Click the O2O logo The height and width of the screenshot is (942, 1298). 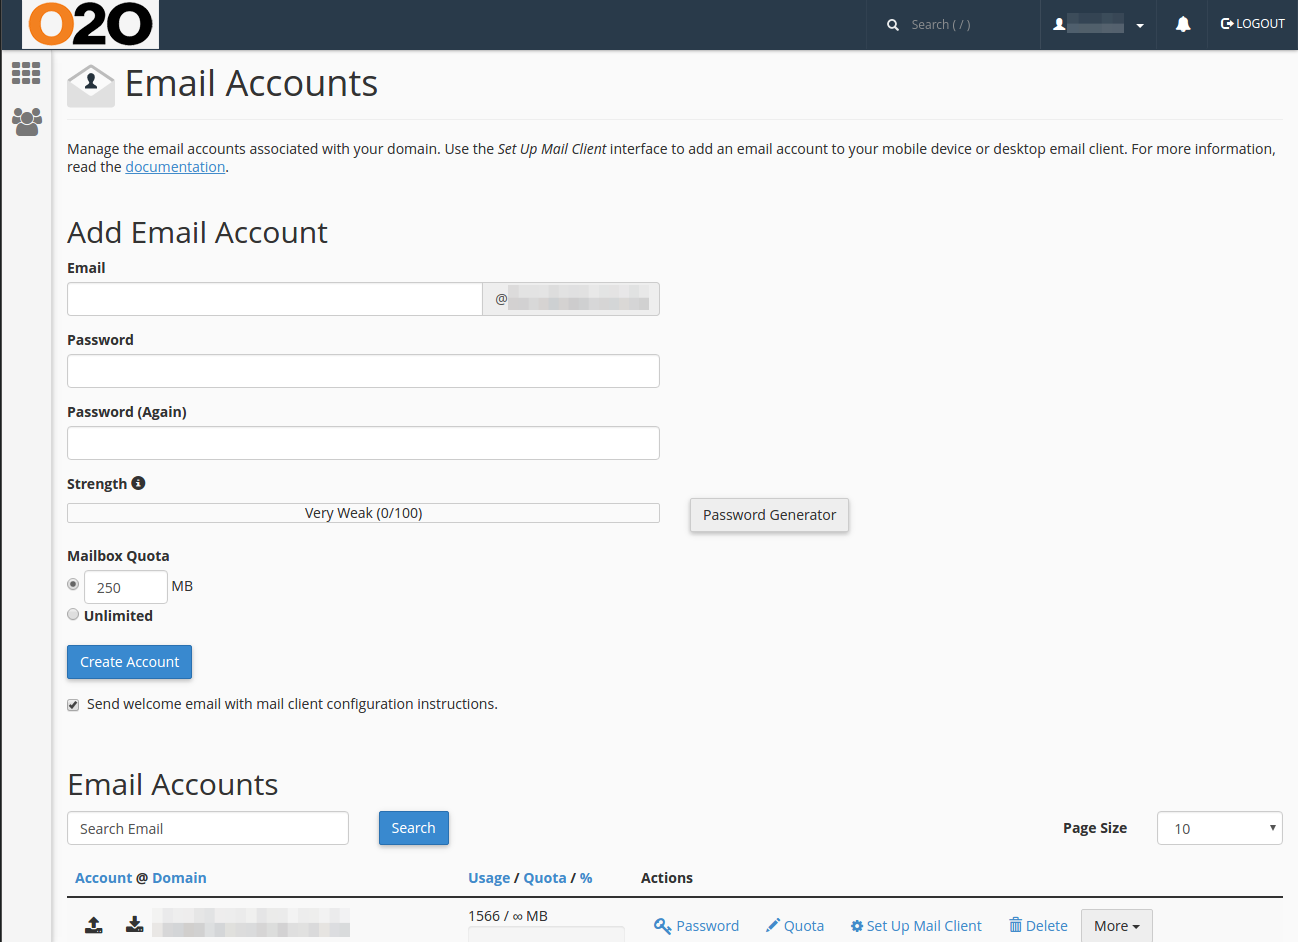(90, 24)
